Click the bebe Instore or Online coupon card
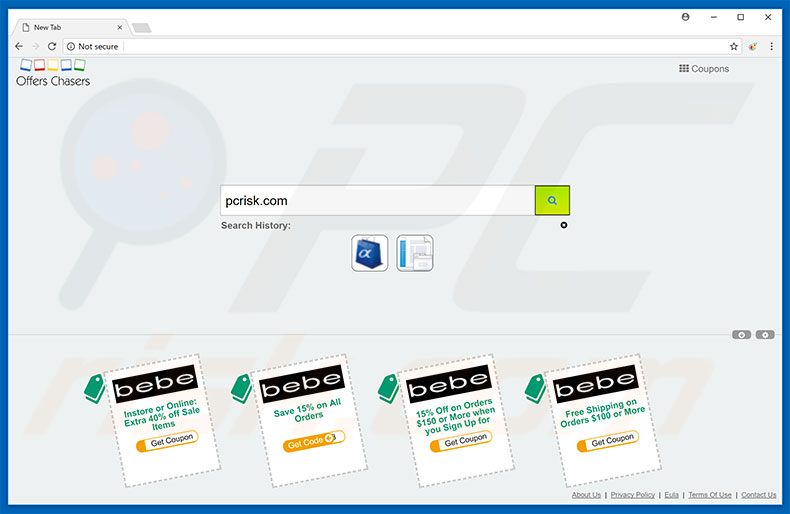790x514 pixels. tap(162, 421)
